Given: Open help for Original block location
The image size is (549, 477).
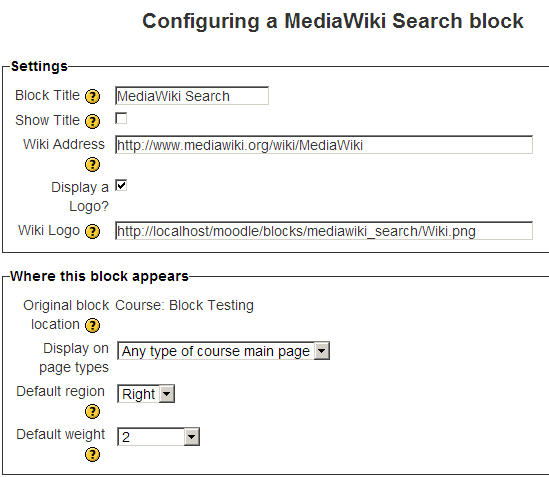Looking at the screenshot, I should (x=92, y=325).
